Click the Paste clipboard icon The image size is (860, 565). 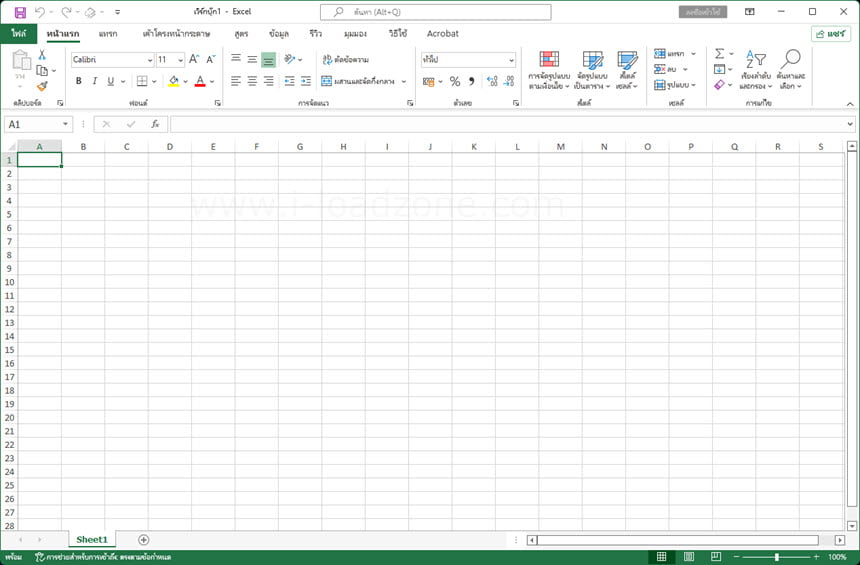(21, 60)
